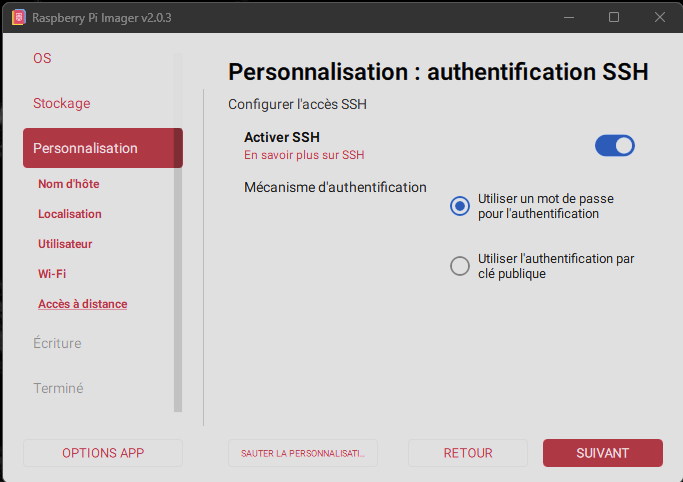This screenshot has height=482, width=683.
Task: Maximize the Imager window
Action: point(614,17)
